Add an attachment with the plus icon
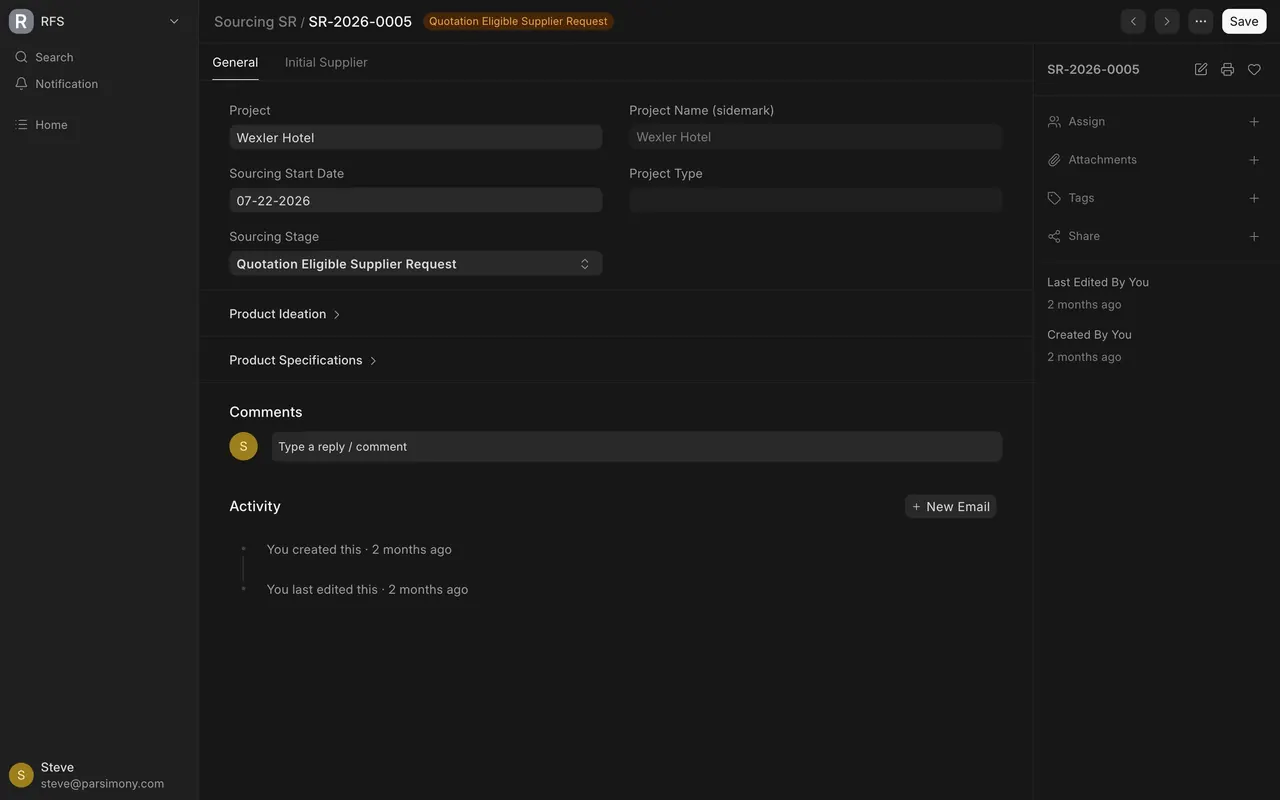Screen dimensions: 1280x800 1254,160
